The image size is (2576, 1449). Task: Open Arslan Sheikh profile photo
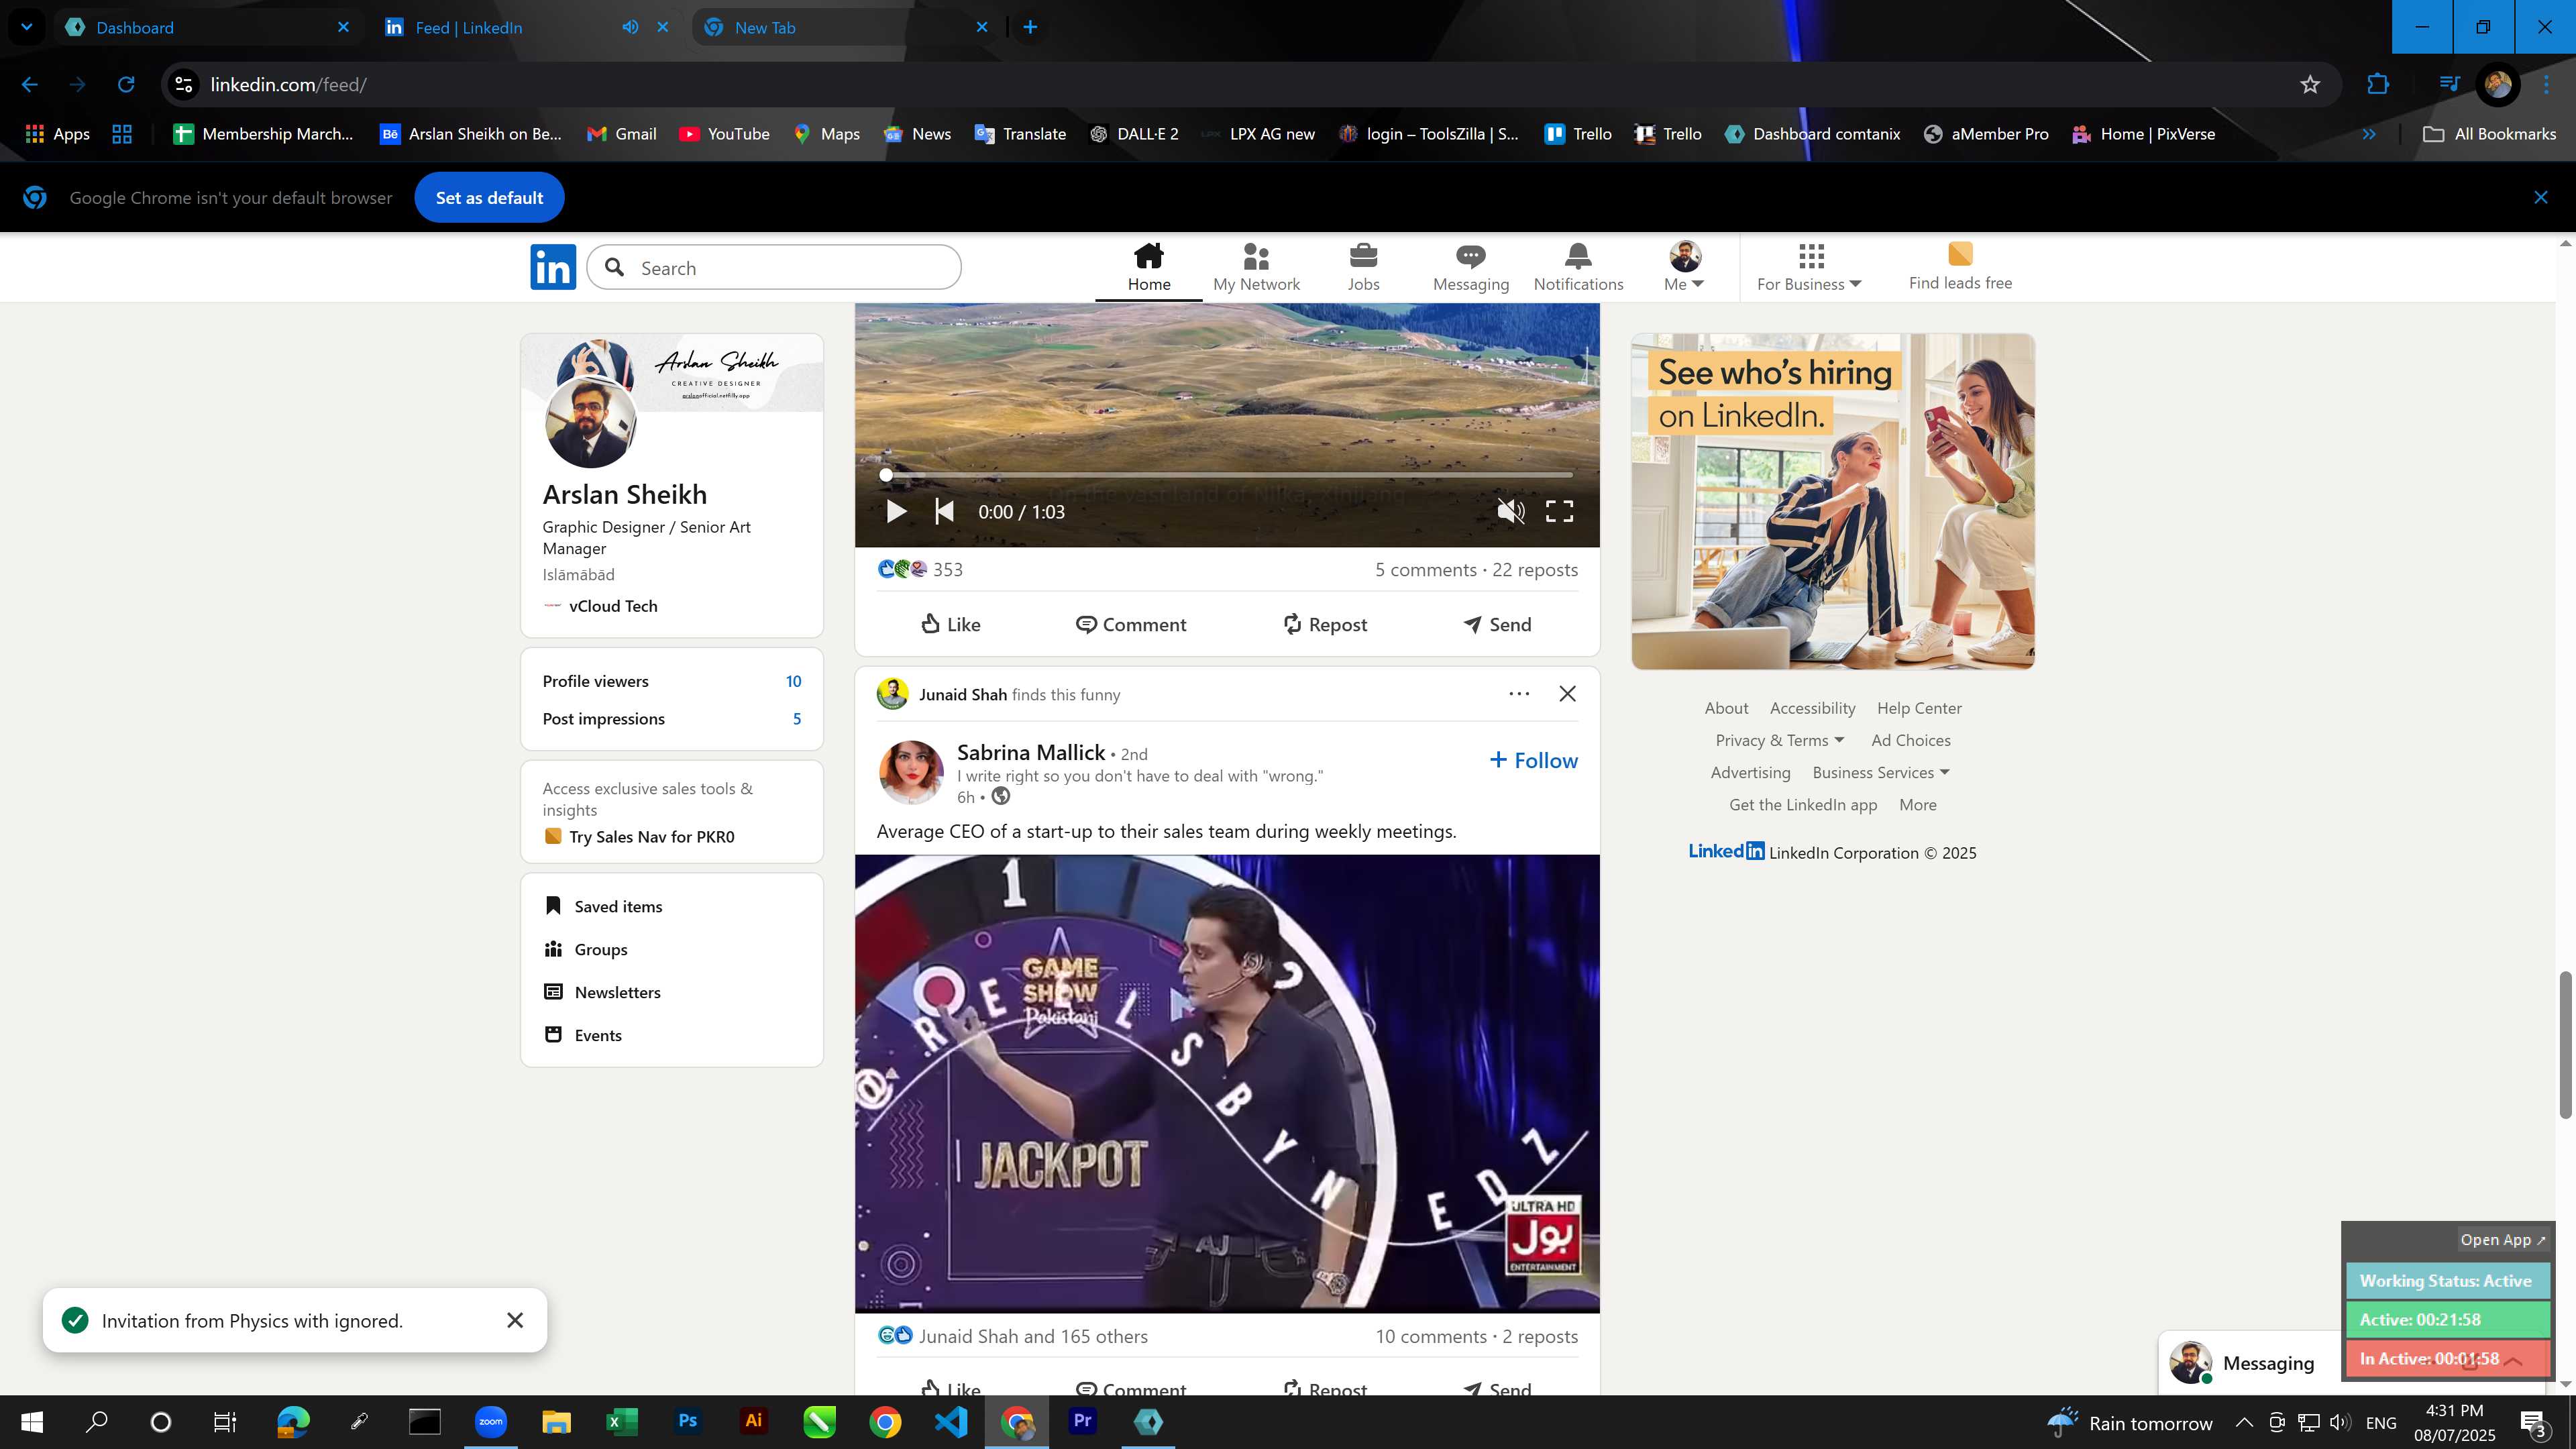point(590,423)
